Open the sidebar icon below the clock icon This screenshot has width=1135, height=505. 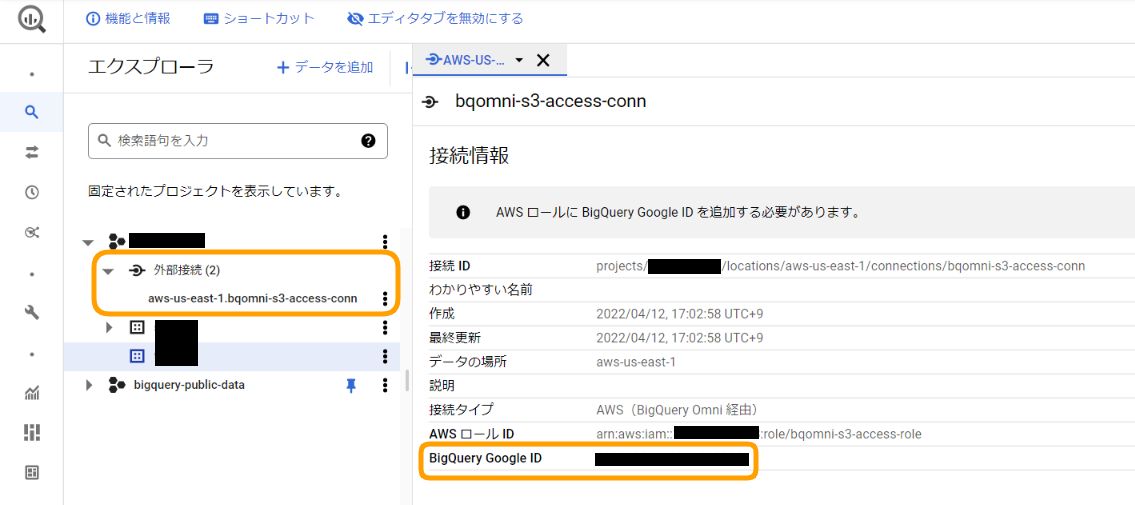[31, 232]
